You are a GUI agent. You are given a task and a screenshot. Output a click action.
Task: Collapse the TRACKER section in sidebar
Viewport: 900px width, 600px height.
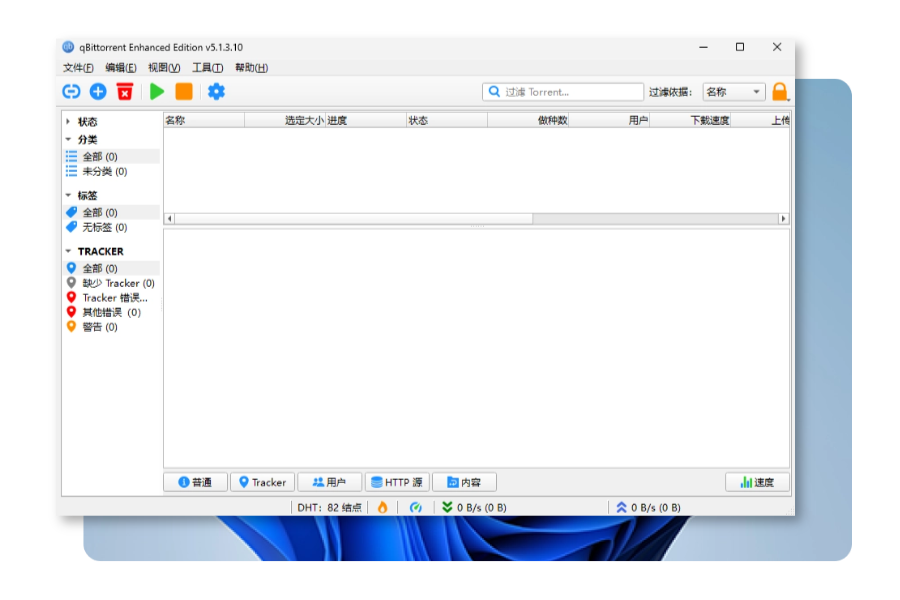[x=68, y=251]
